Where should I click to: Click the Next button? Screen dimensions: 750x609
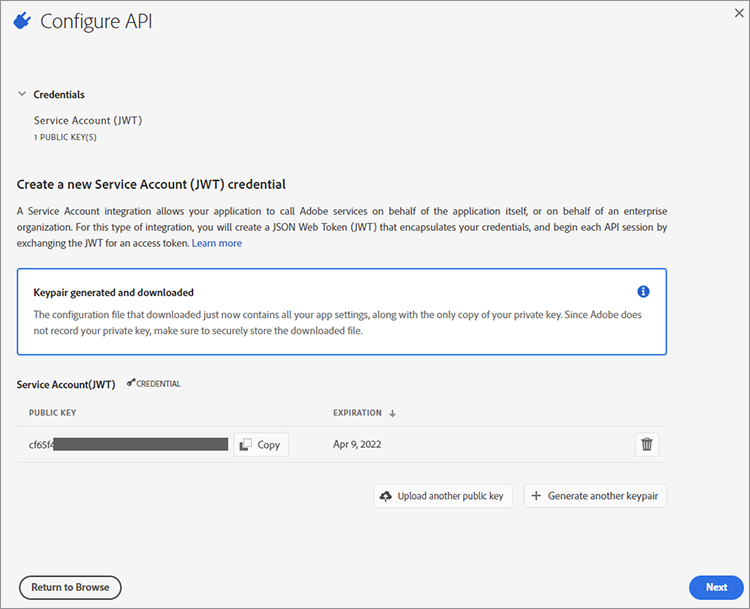(x=716, y=587)
